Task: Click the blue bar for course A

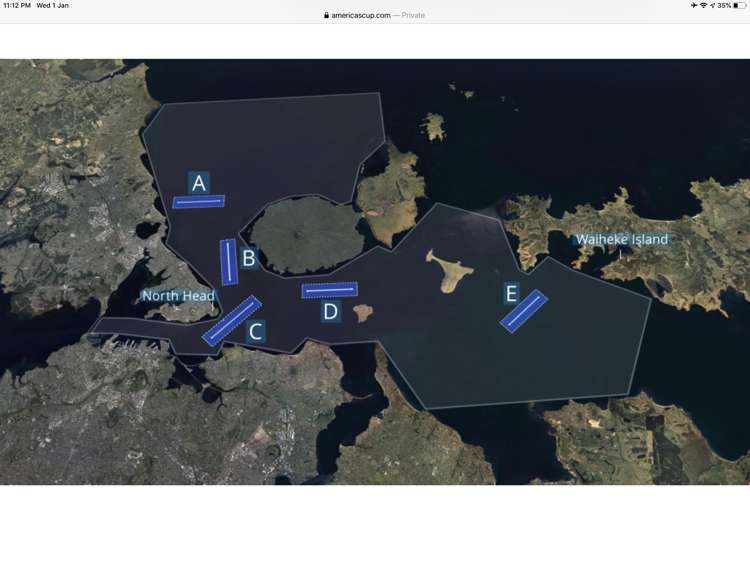Action: click(198, 202)
